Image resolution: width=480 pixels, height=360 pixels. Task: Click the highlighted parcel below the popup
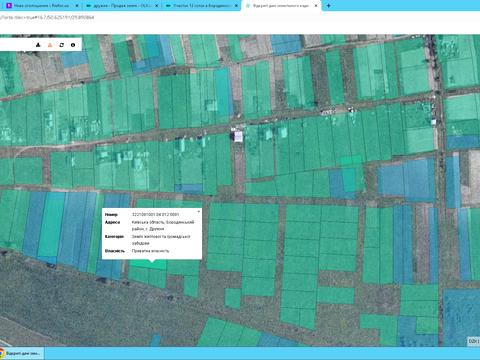[x=148, y=264]
